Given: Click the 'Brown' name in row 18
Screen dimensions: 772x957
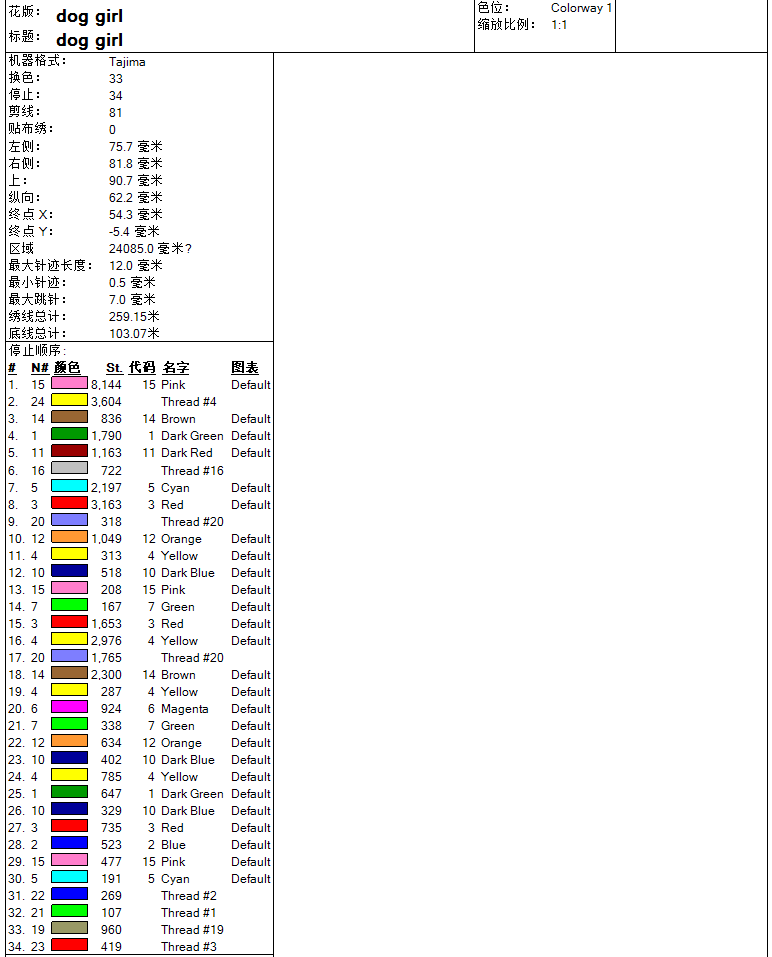Looking at the screenshot, I should pos(178,675).
